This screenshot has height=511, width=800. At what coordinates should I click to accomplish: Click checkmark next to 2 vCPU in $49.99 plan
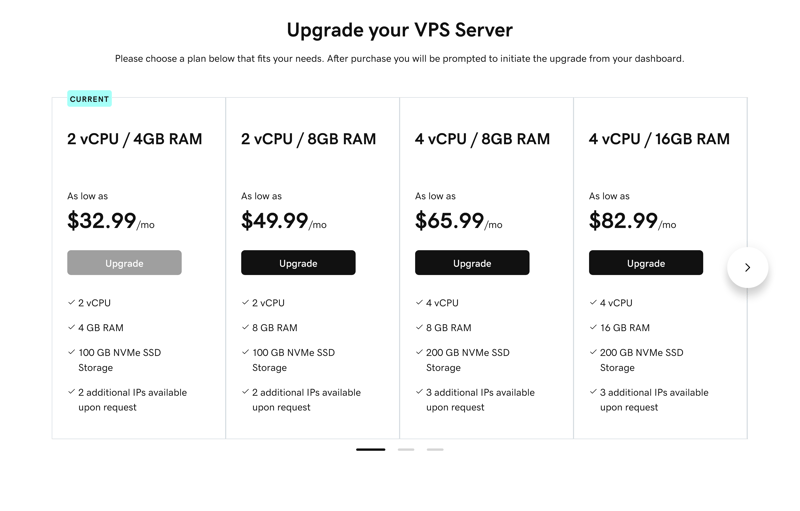[x=245, y=302]
